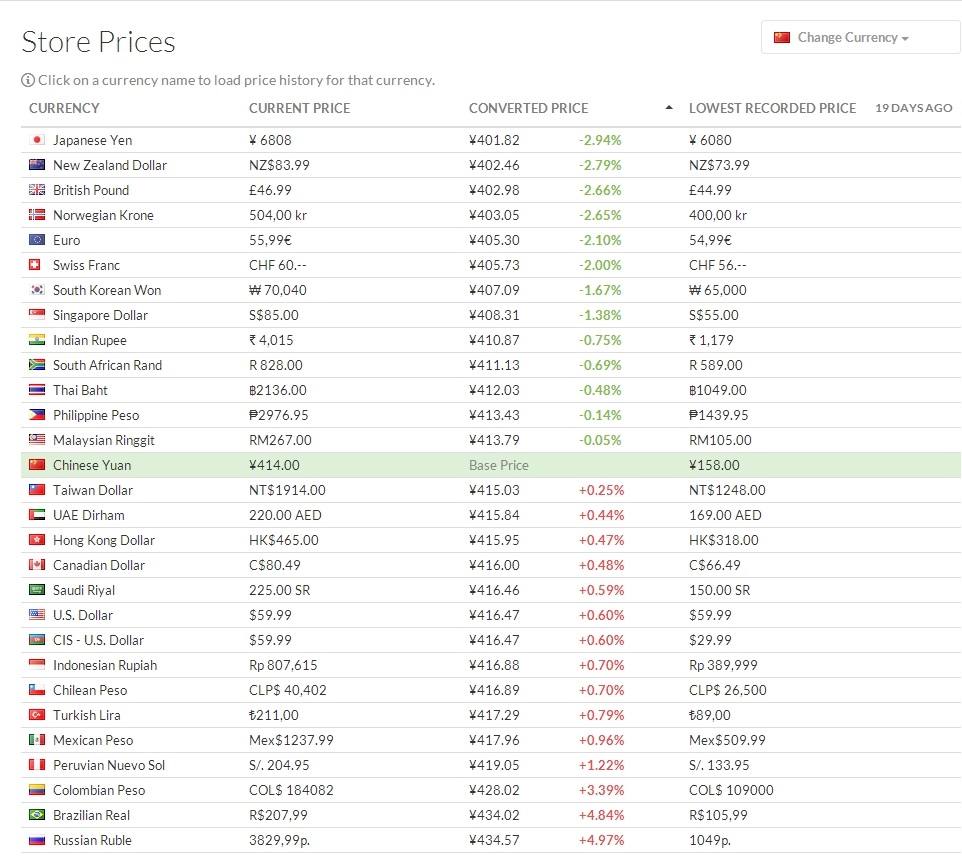Click the Brazilian flag icon

point(37,815)
